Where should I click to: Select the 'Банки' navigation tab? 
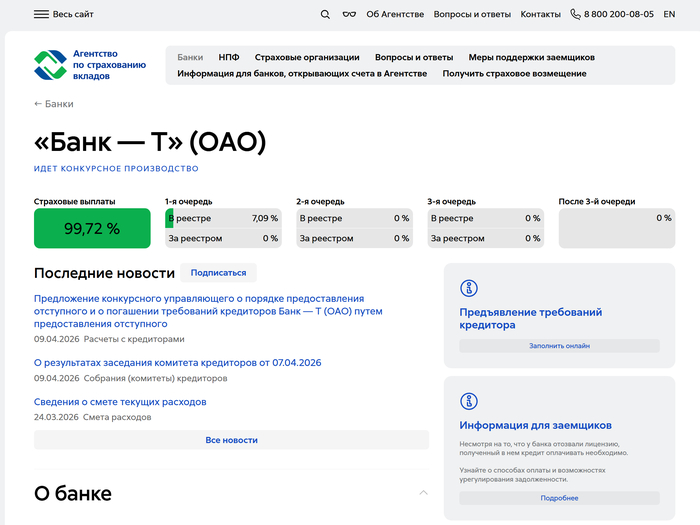[x=190, y=57]
